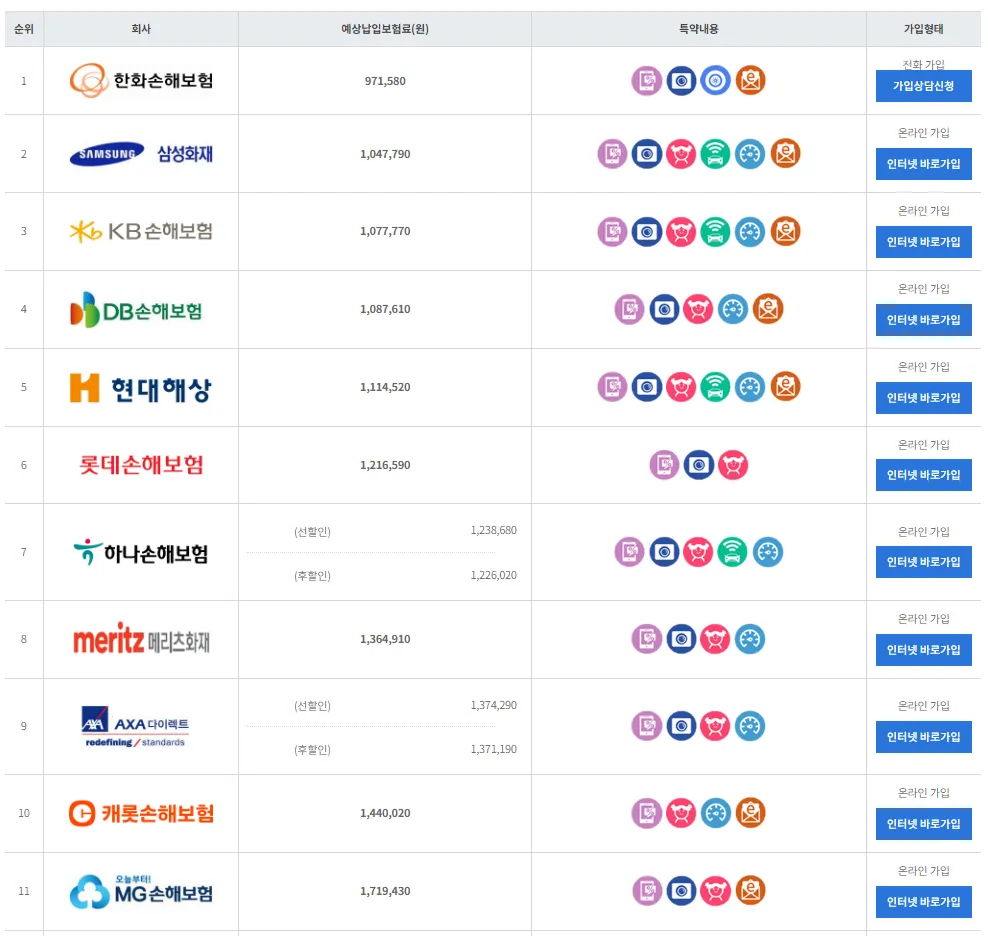This screenshot has height=936, width=988.
Task: Click 인터넷 바로가입 button for DB손해보험
Action: 923,320
